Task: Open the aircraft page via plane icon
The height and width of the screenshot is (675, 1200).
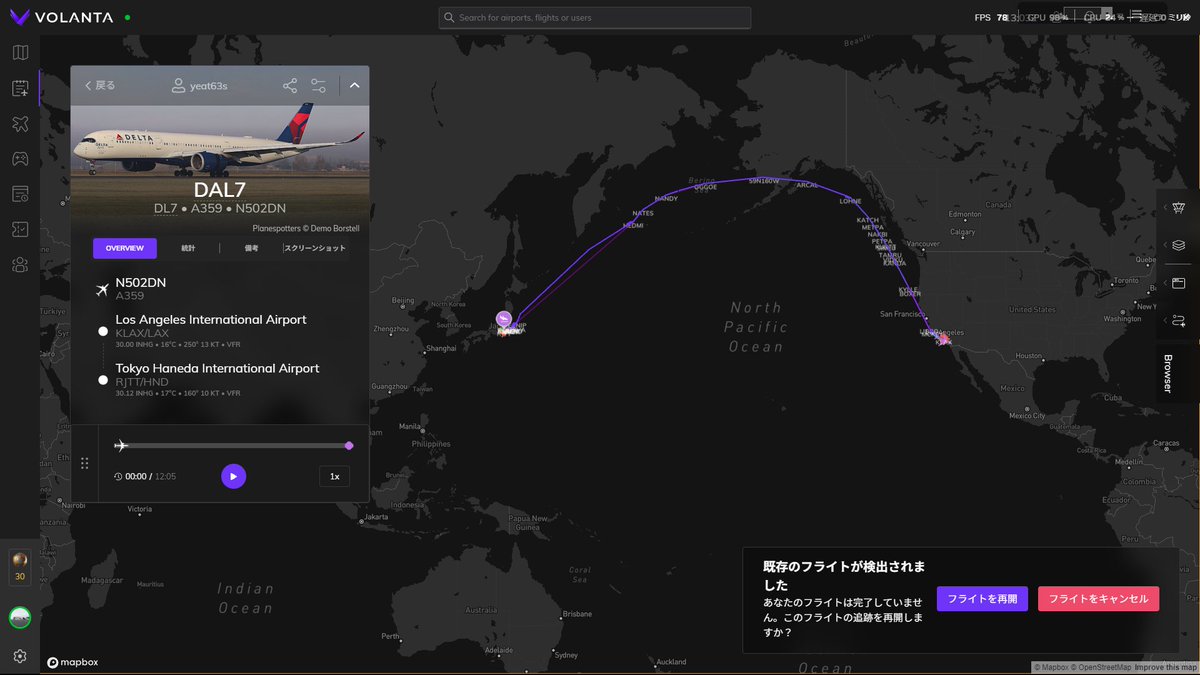Action: point(20,123)
